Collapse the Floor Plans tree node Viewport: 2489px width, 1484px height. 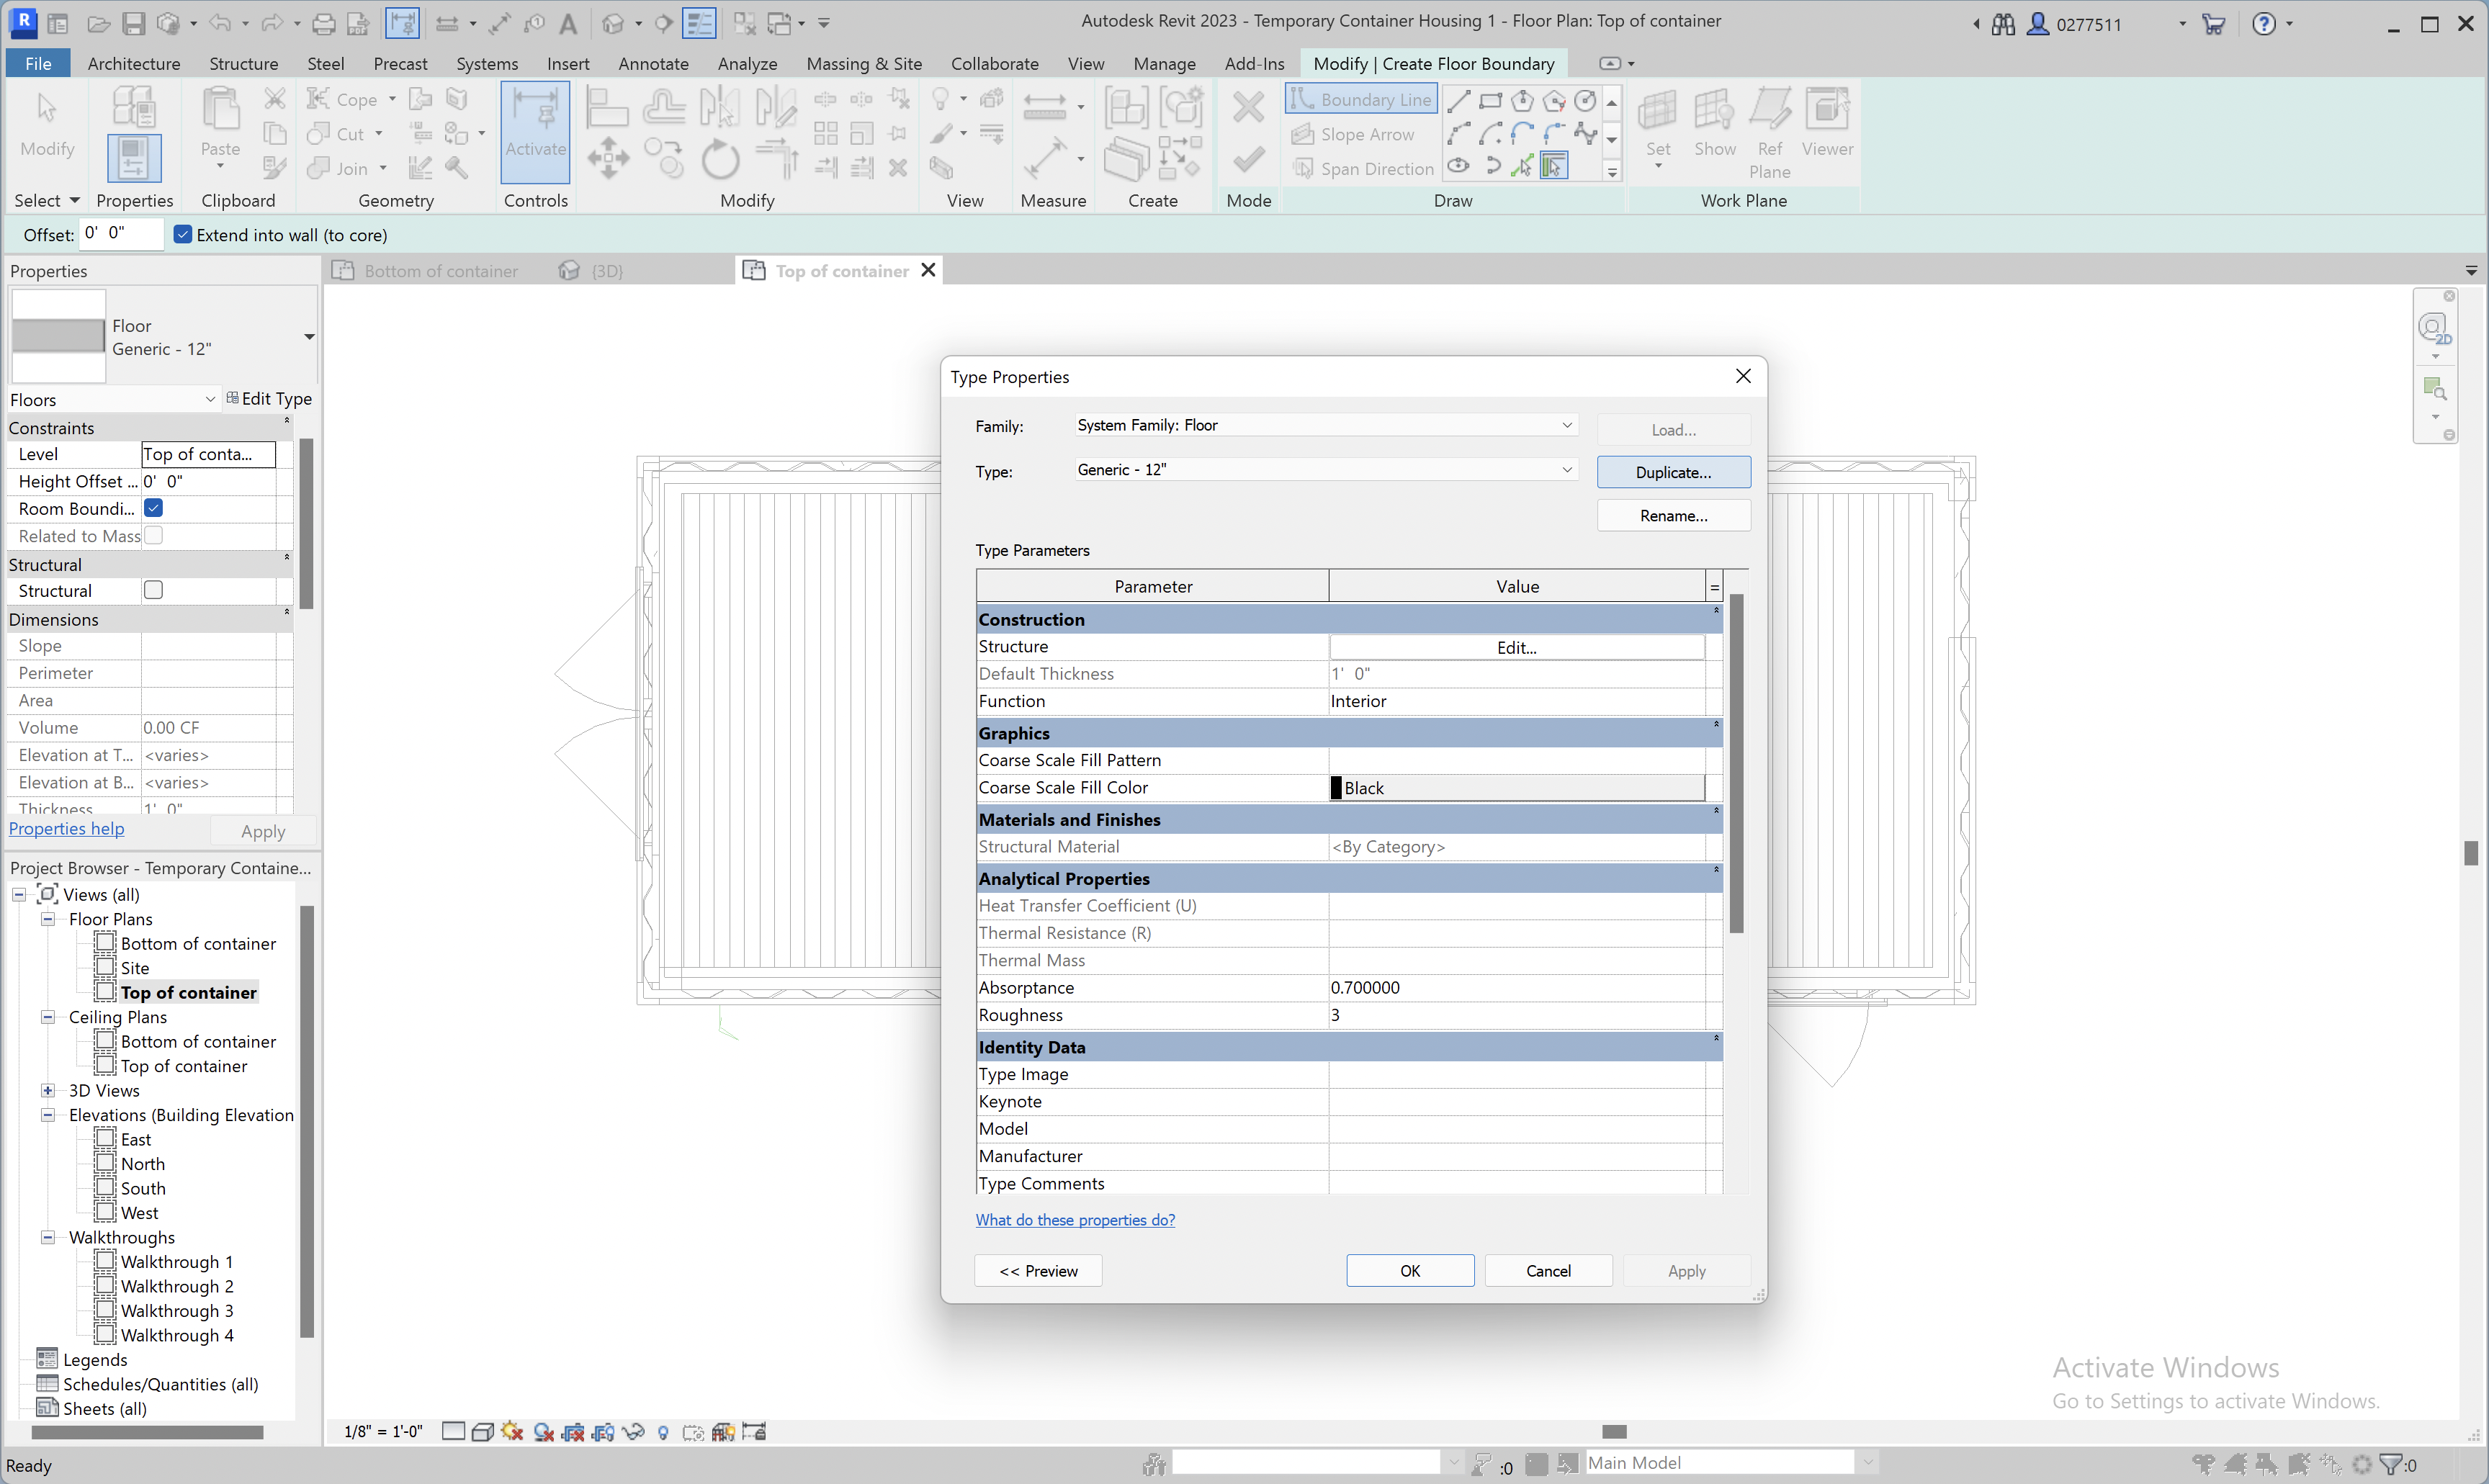tap(47, 918)
